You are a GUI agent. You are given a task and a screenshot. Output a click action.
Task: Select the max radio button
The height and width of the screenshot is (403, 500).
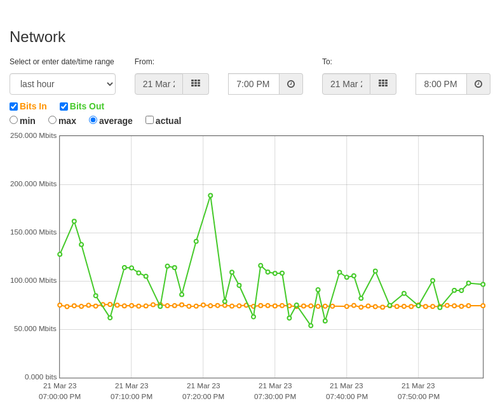pos(52,120)
